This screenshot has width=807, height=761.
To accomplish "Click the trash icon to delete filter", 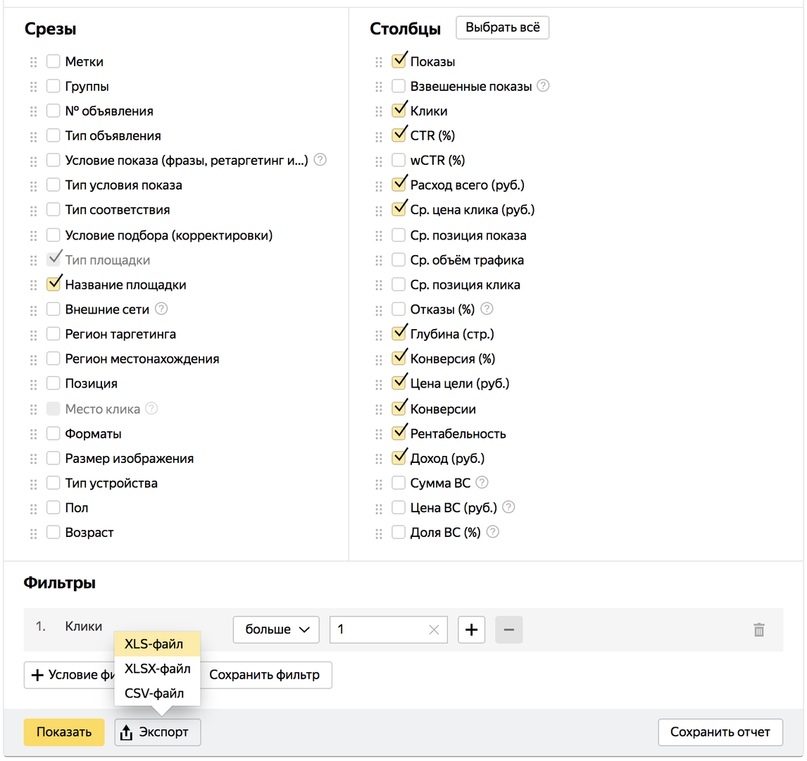I will pos(758,630).
